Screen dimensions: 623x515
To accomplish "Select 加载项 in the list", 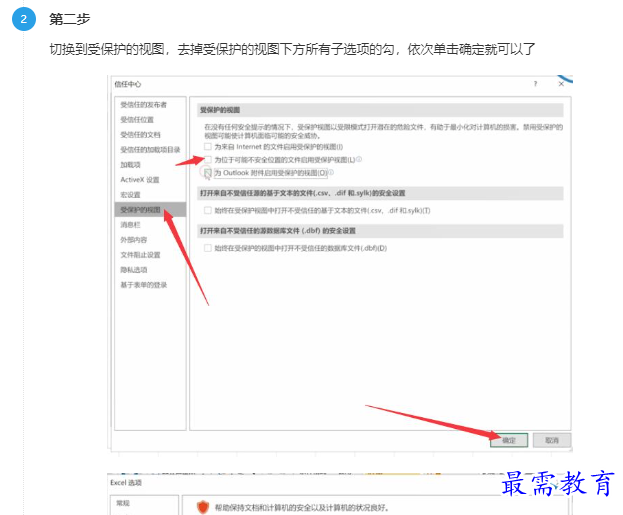I will point(130,165).
